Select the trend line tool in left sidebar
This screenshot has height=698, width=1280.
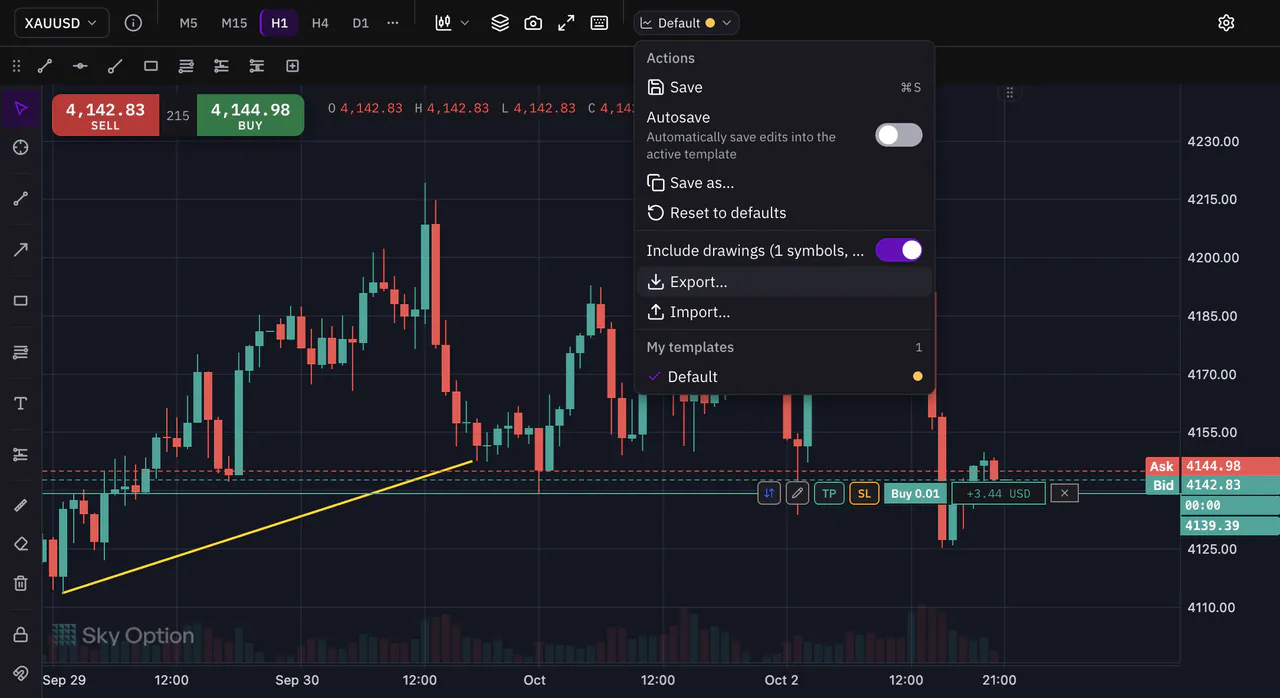(20, 198)
